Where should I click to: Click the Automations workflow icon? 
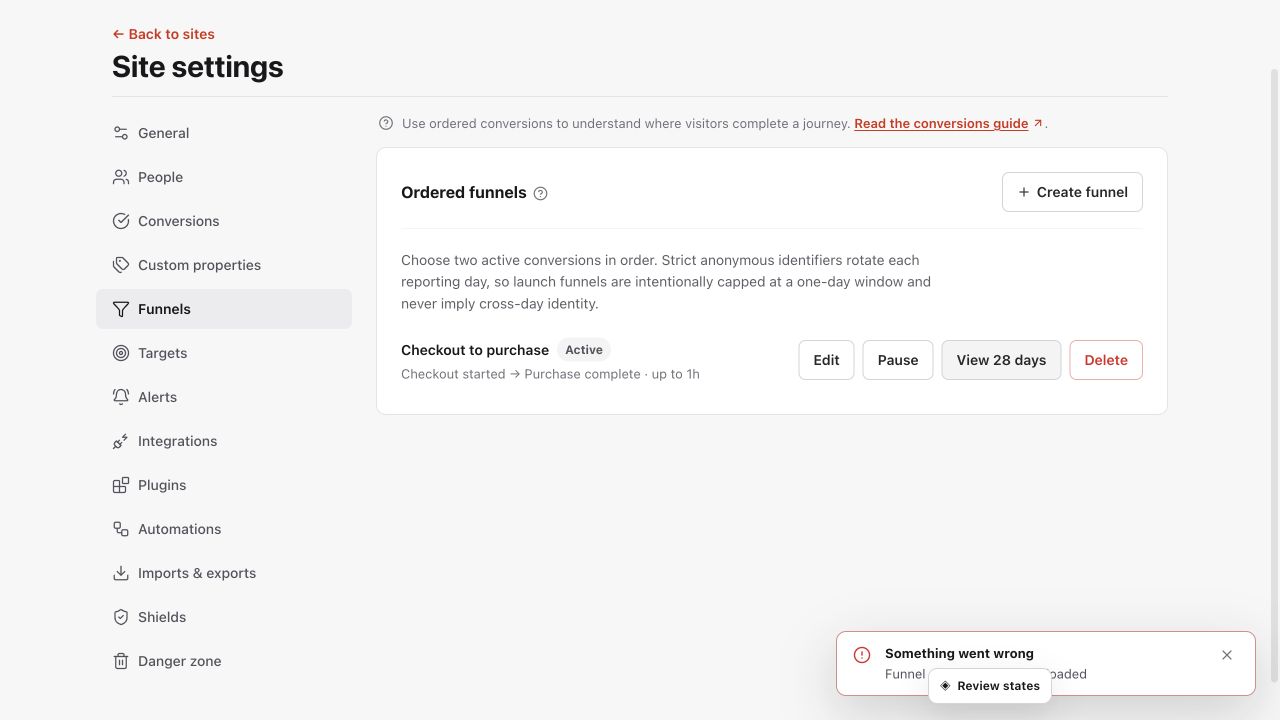(121, 529)
